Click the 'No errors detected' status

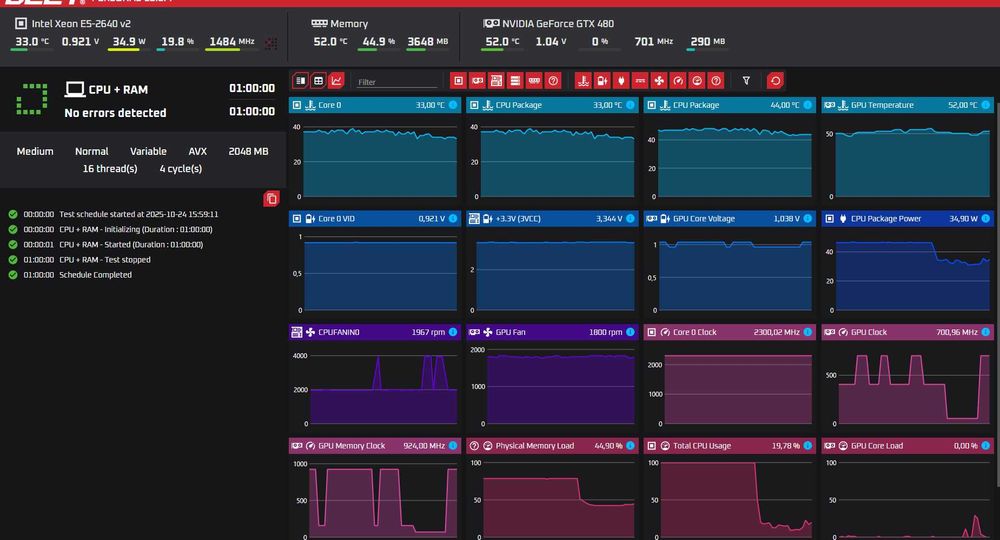(115, 113)
